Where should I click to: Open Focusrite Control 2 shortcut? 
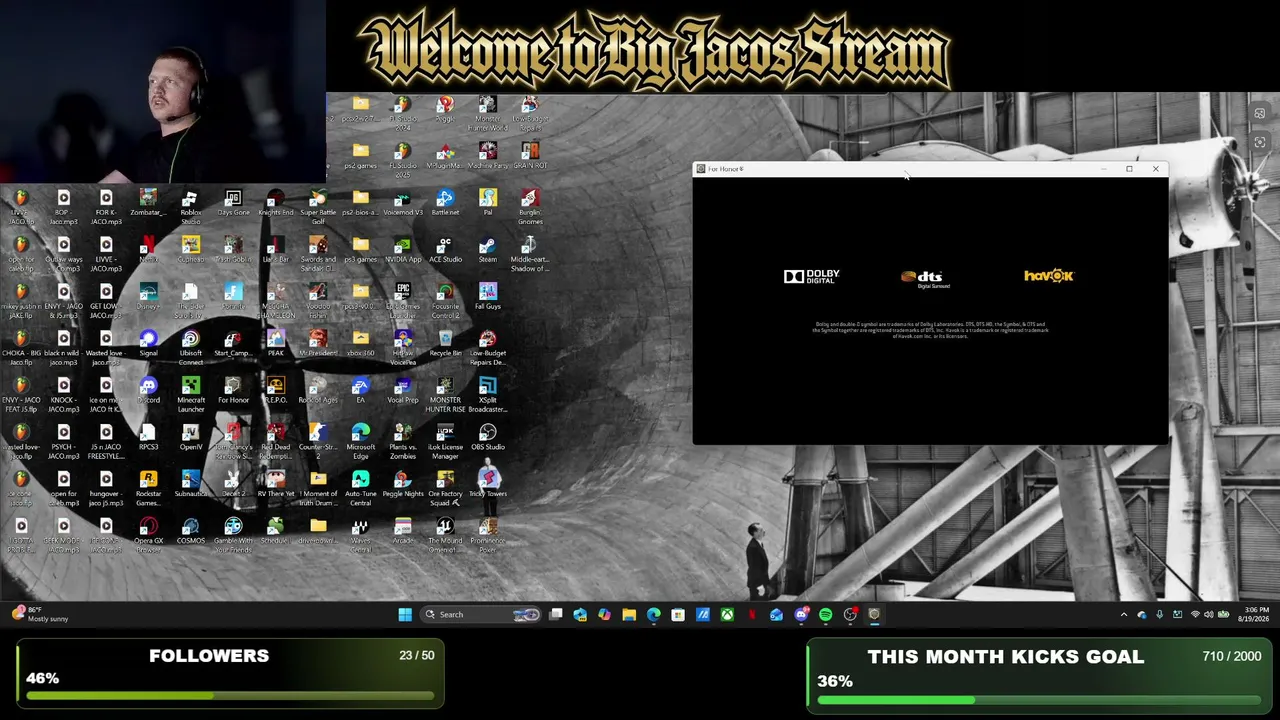445,300
